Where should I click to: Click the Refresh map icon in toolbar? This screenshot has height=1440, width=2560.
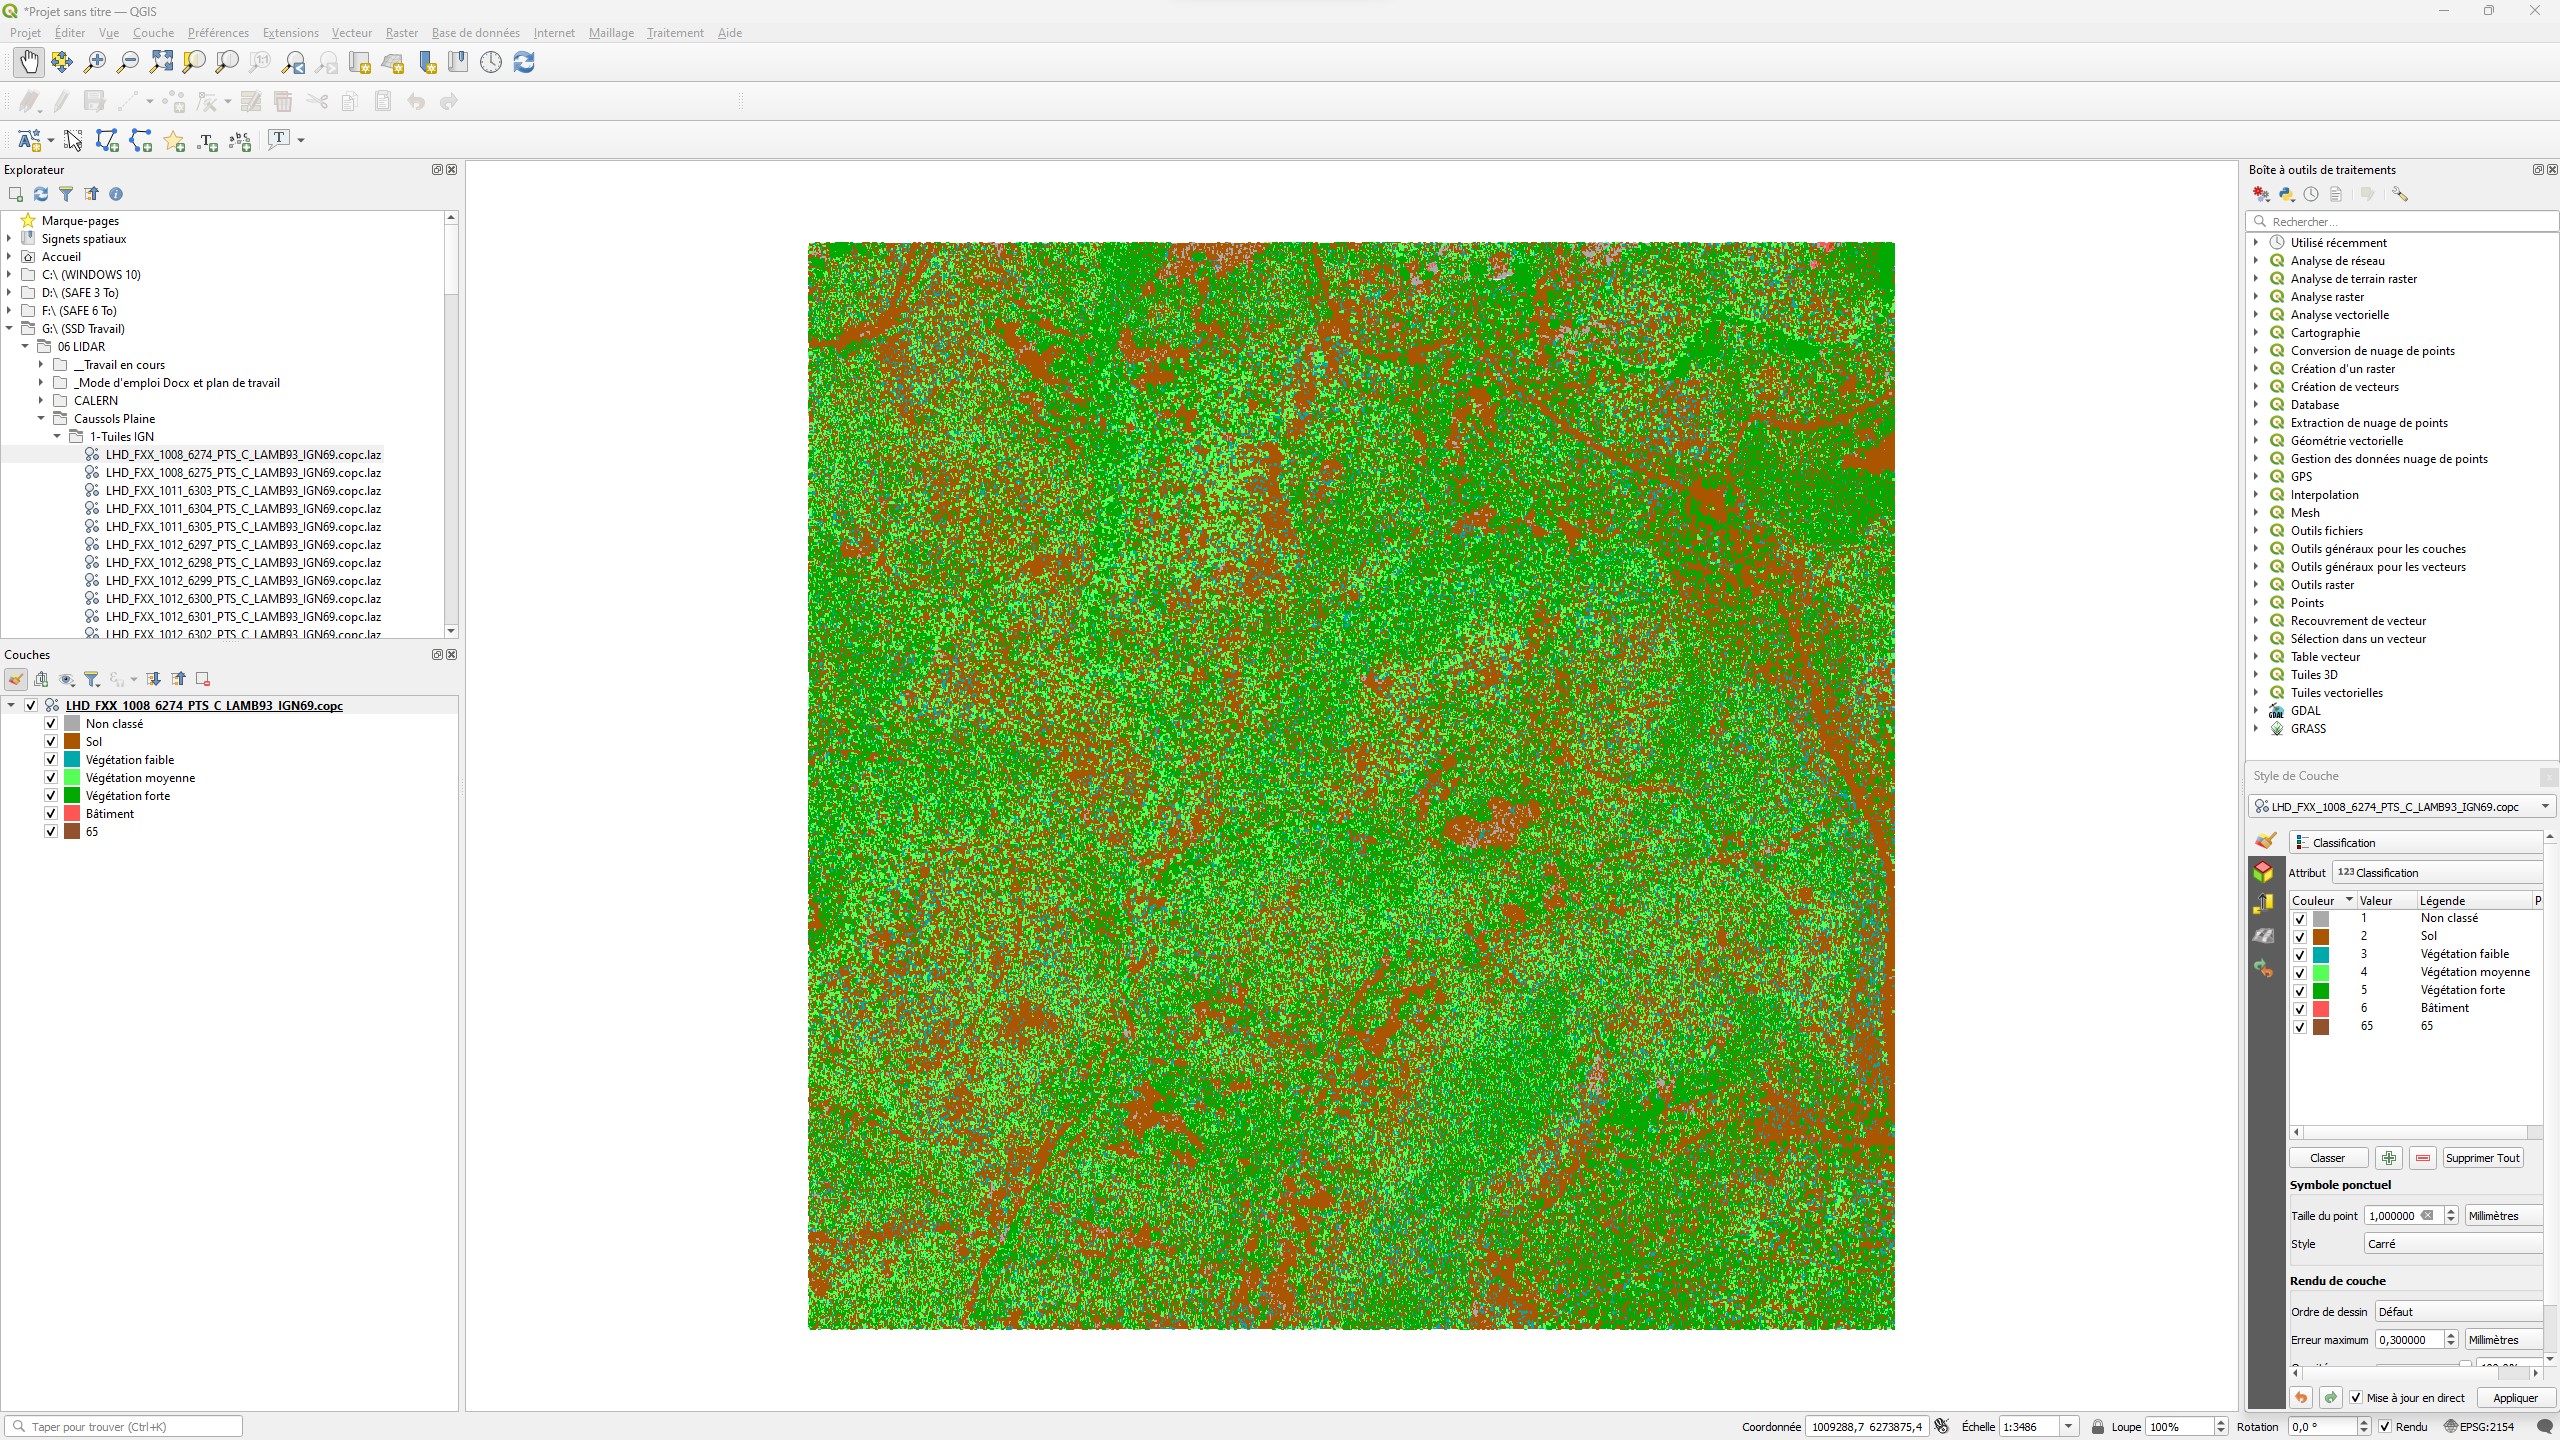coord(524,62)
